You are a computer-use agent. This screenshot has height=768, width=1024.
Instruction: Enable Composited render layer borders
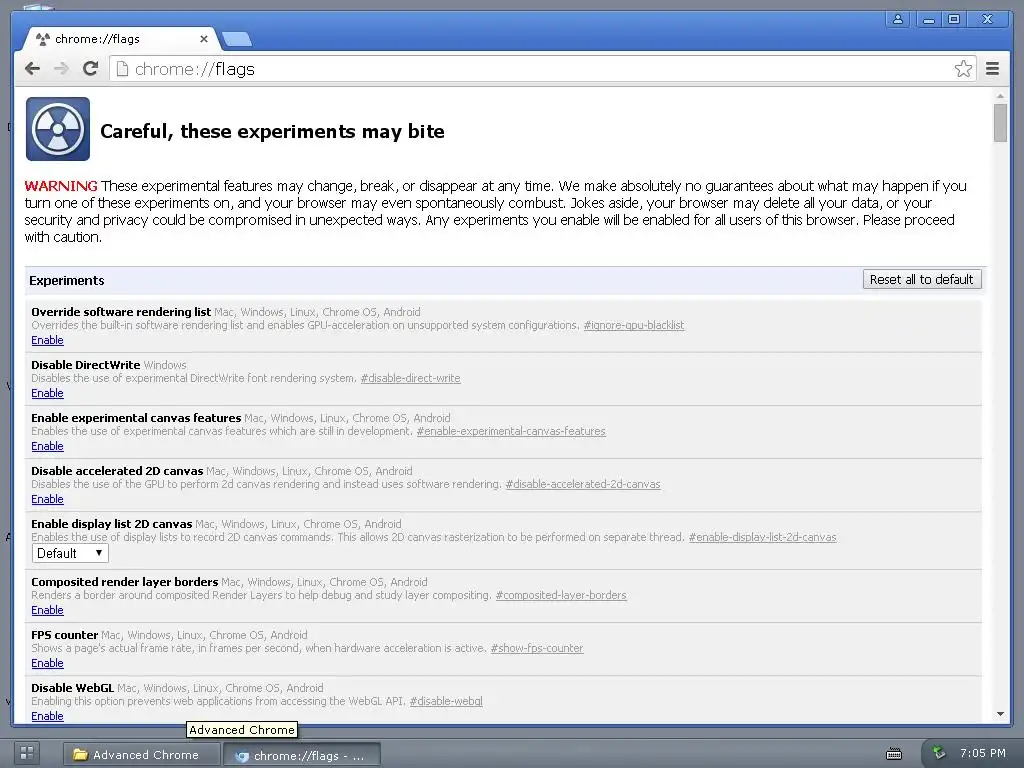[x=47, y=610]
